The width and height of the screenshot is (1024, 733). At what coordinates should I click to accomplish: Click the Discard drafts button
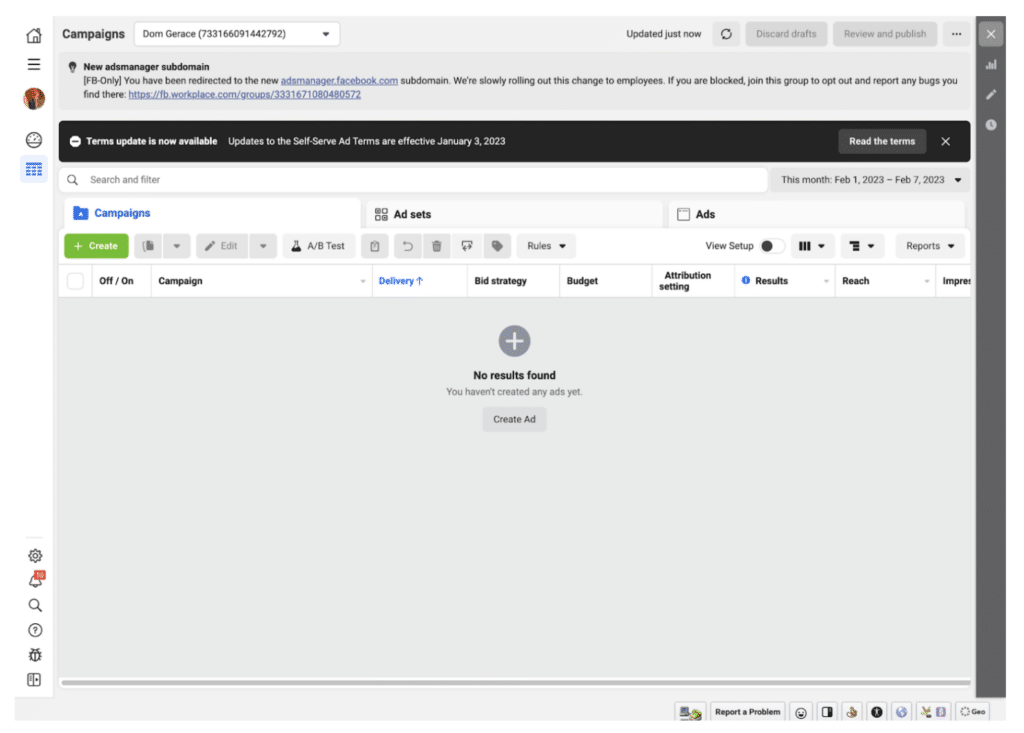pos(786,34)
